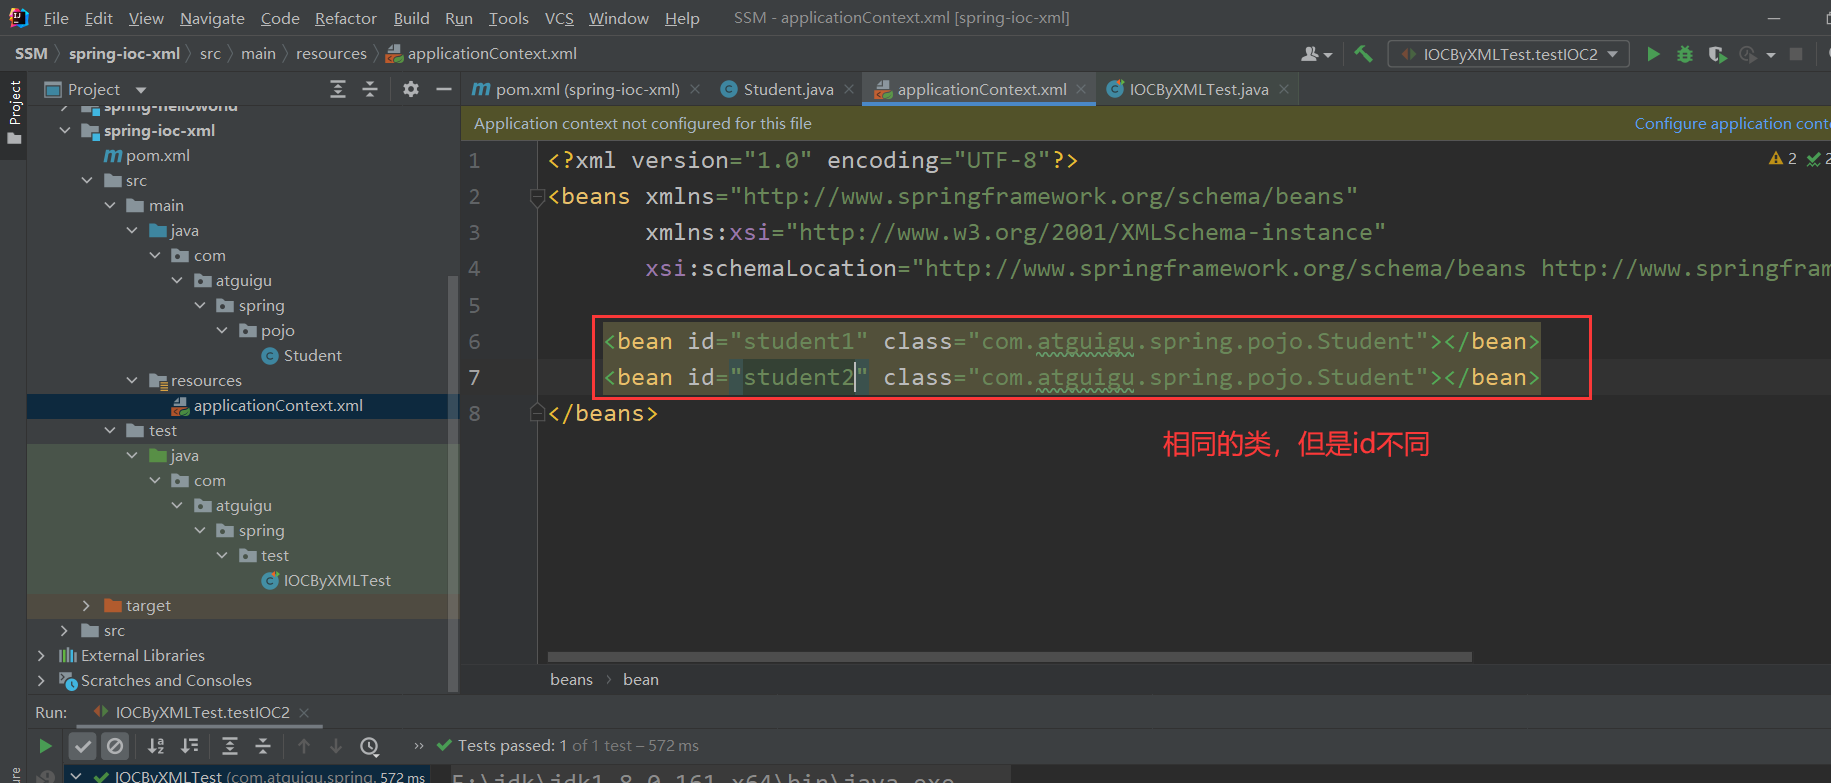This screenshot has height=783, width=1831.
Task: Click line number 7 in gutter
Action: point(475,378)
